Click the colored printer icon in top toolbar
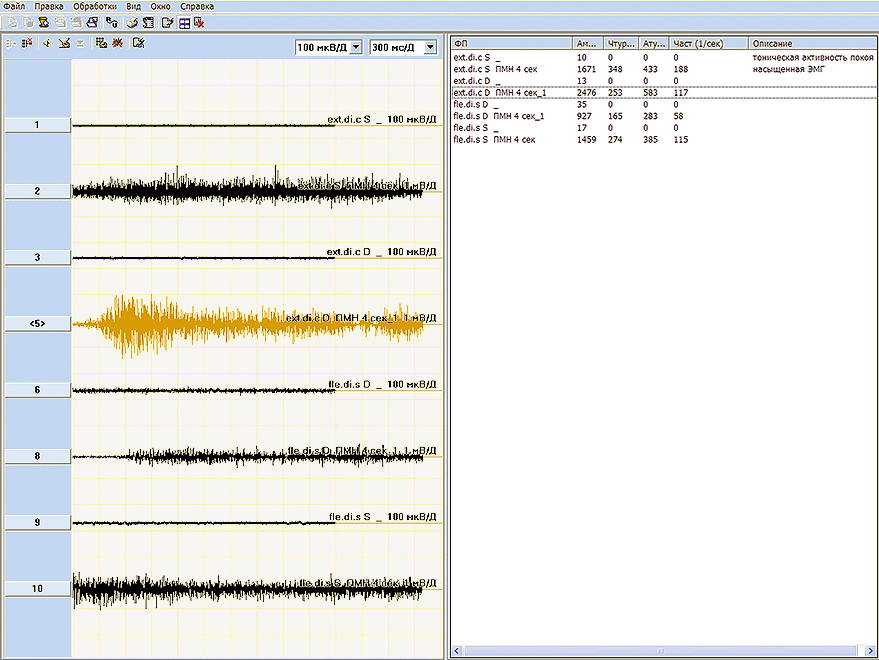This screenshot has height=660, width=879. [132, 23]
